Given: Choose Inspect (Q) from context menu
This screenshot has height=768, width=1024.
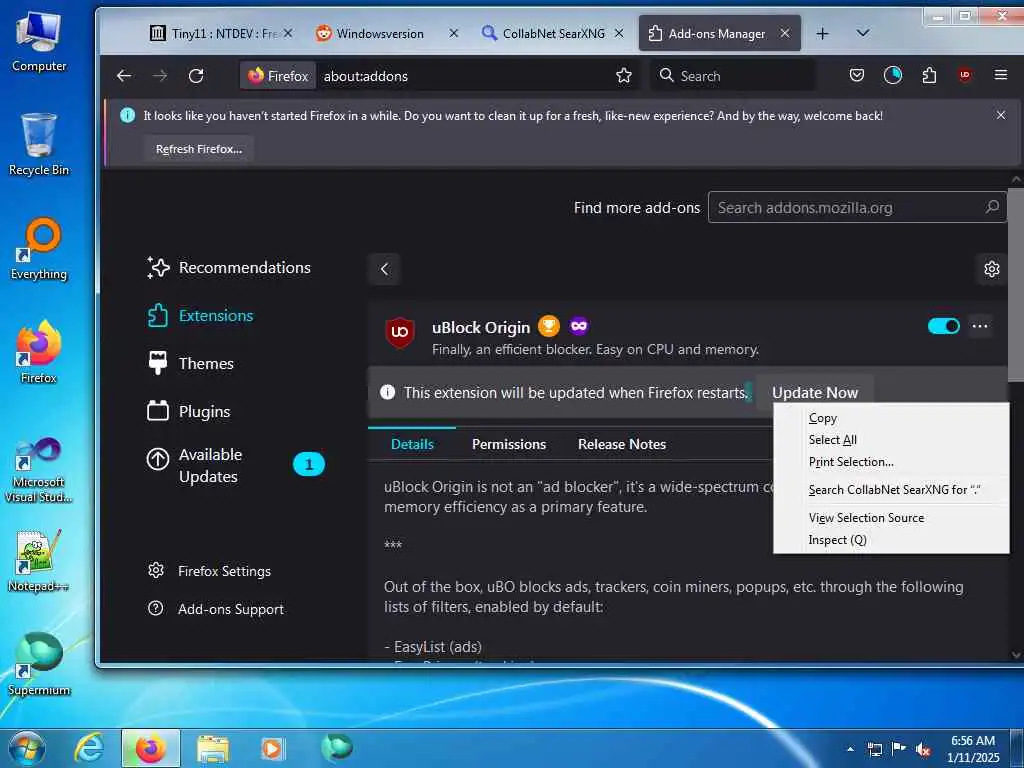Looking at the screenshot, I should click(x=891, y=540).
